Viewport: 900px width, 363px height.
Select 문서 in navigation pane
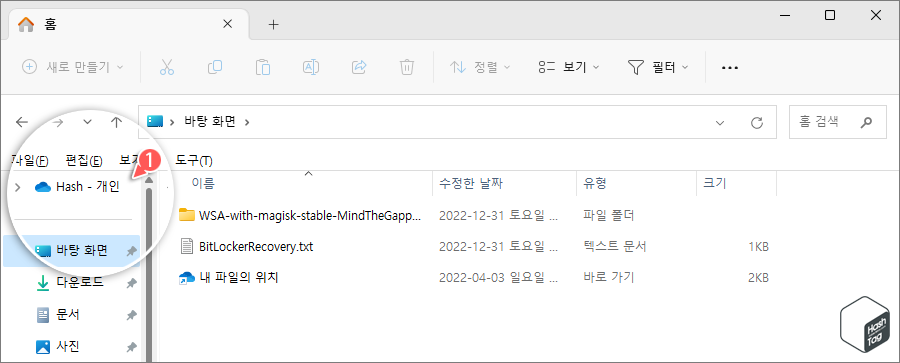point(72,315)
